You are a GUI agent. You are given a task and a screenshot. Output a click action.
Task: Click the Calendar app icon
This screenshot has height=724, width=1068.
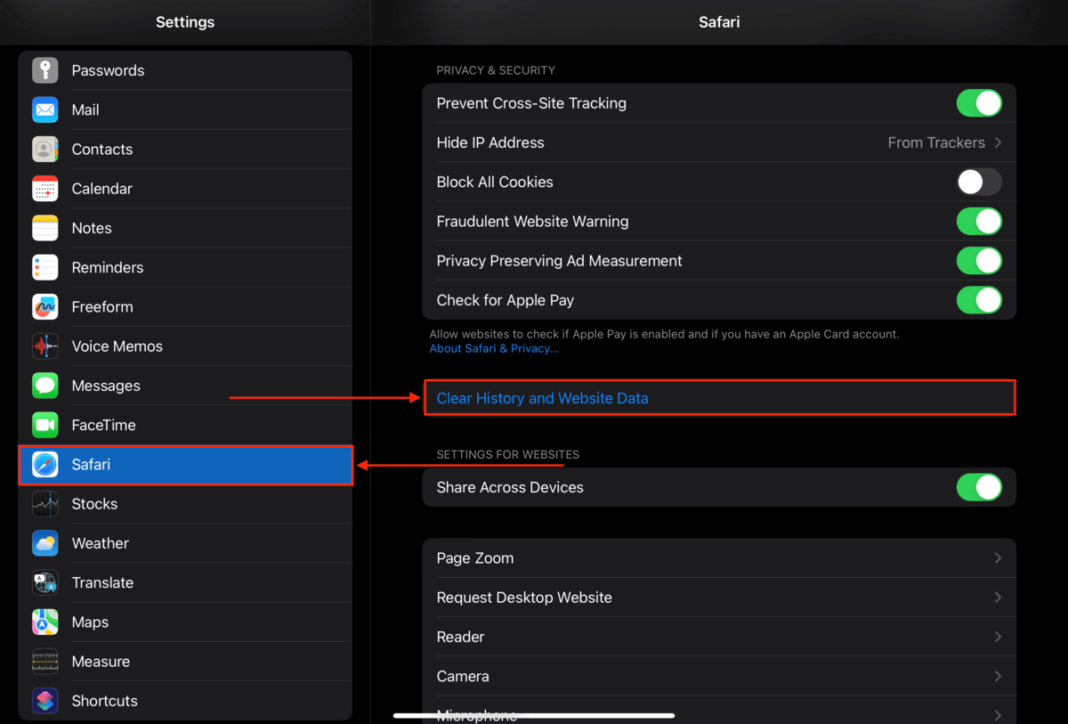(x=44, y=188)
